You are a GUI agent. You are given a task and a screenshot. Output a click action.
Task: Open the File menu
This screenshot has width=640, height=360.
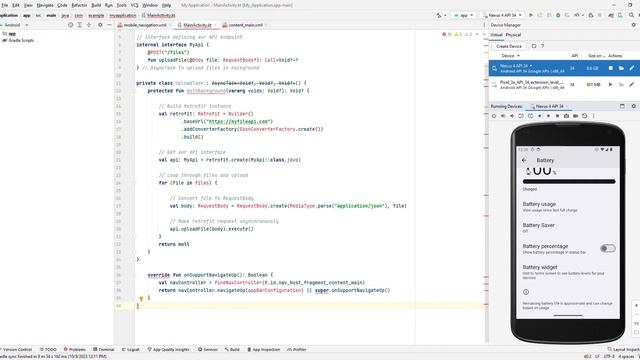coord(5,5)
